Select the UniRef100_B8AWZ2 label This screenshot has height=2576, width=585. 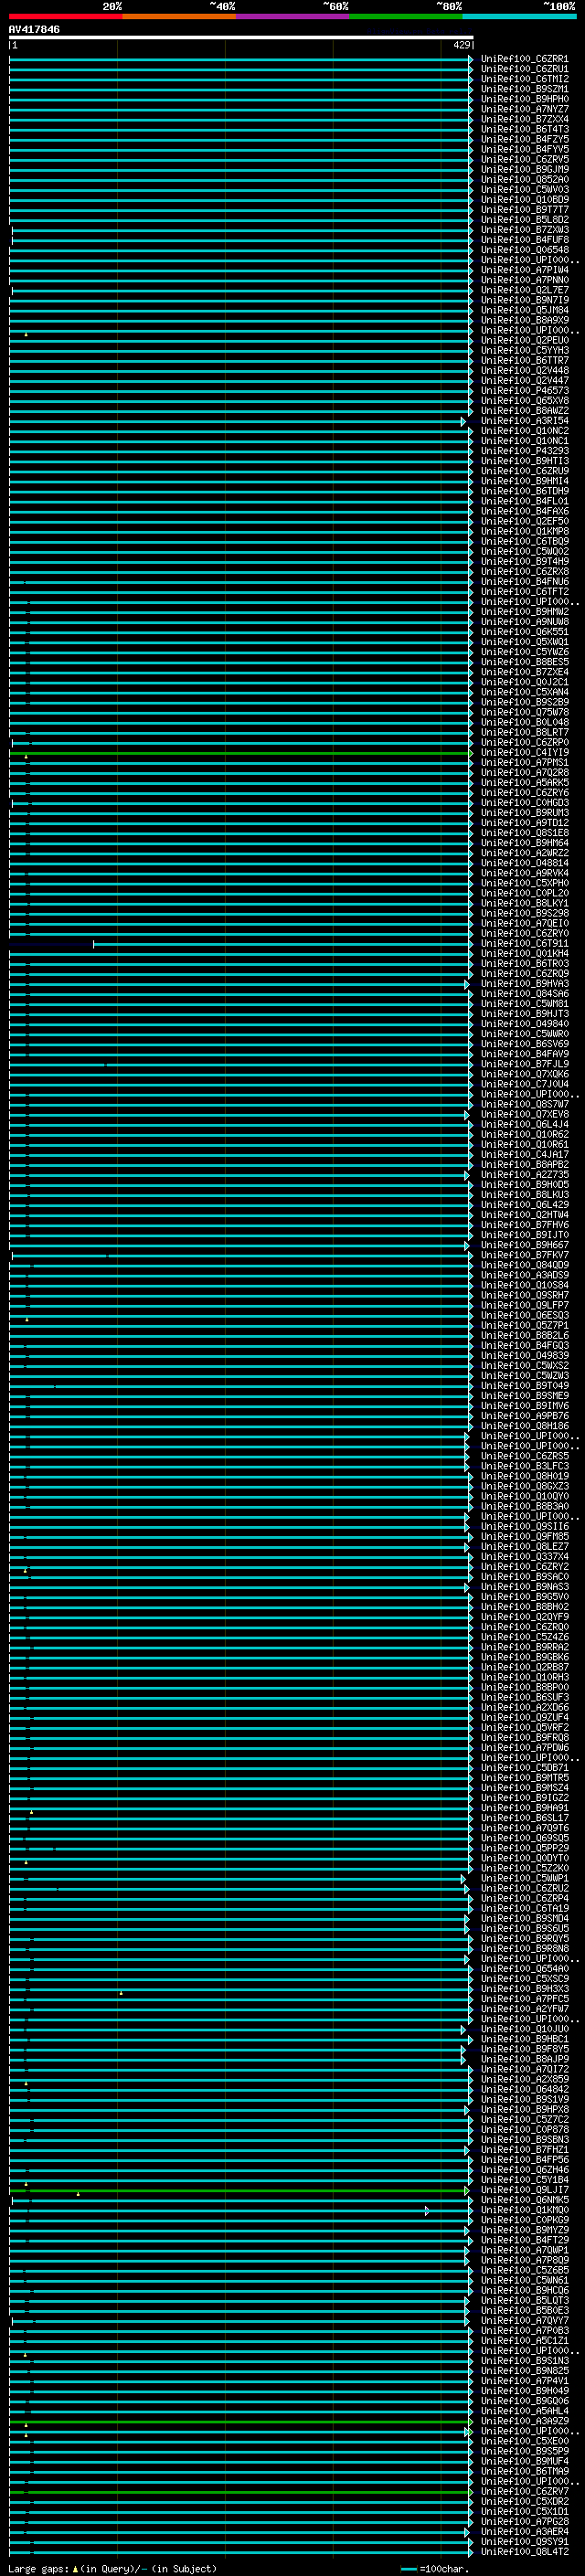(524, 410)
